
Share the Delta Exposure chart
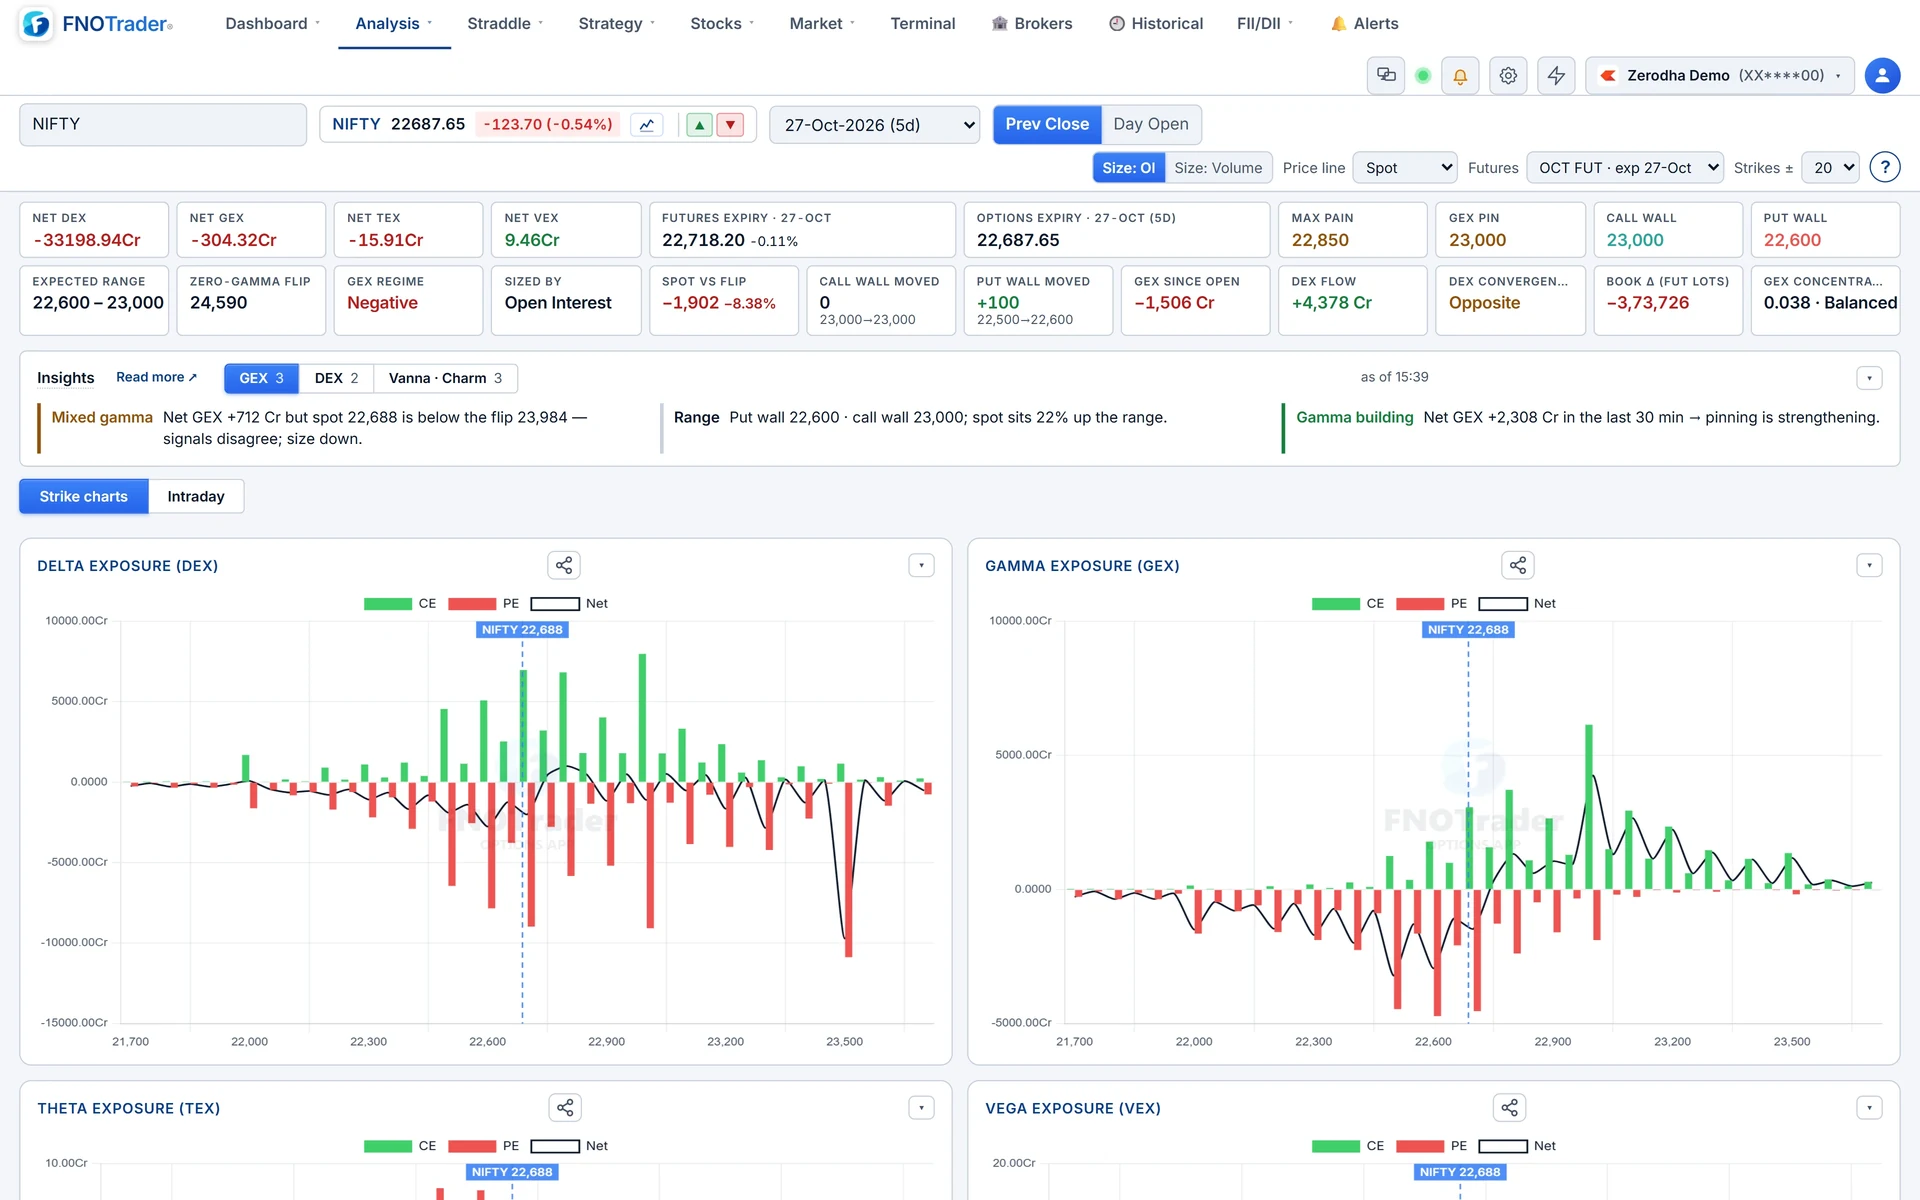pyautogui.click(x=564, y=565)
